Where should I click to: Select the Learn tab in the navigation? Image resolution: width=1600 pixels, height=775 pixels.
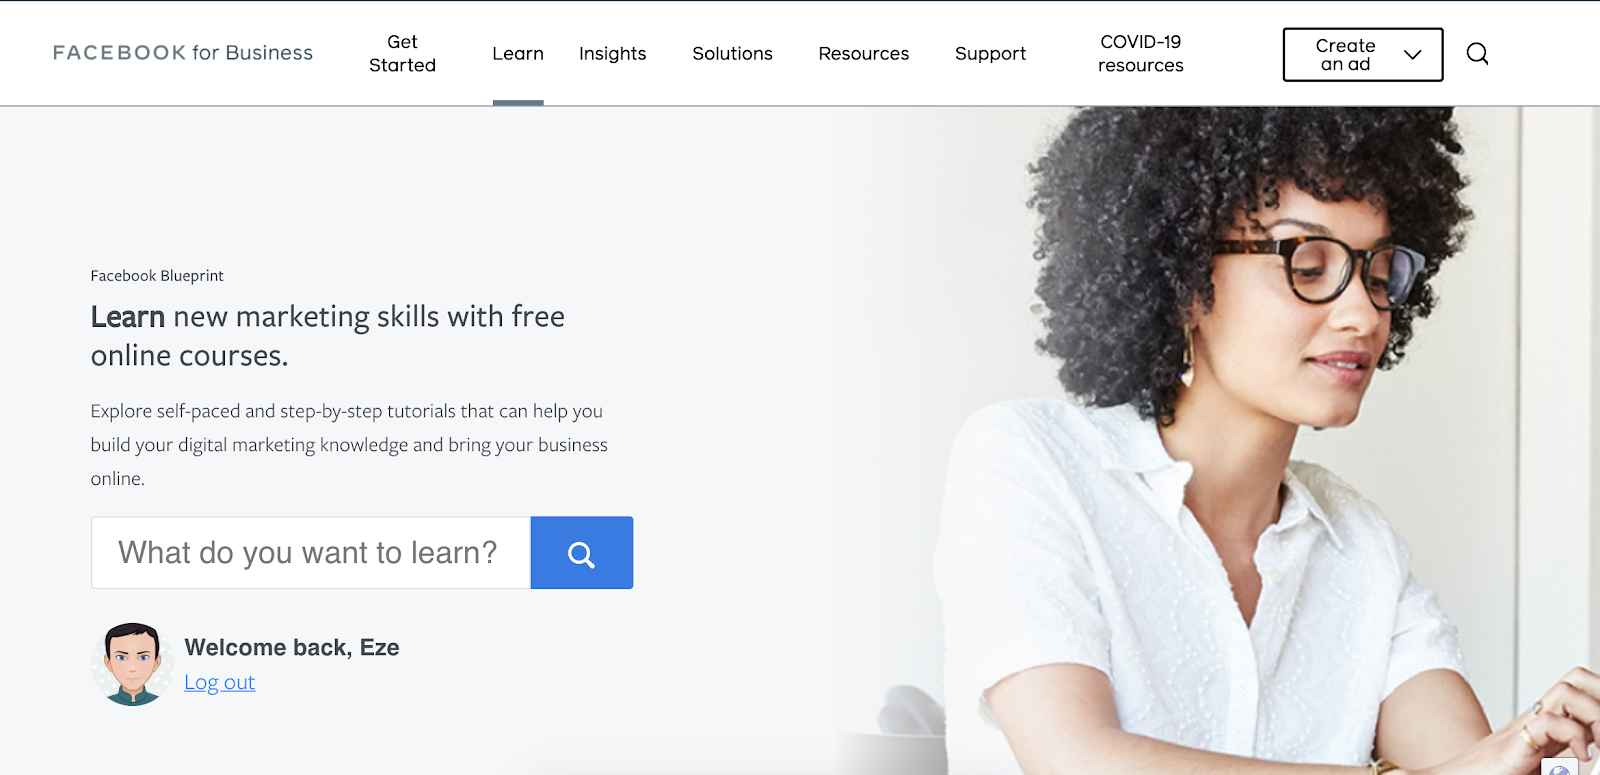[x=518, y=54]
